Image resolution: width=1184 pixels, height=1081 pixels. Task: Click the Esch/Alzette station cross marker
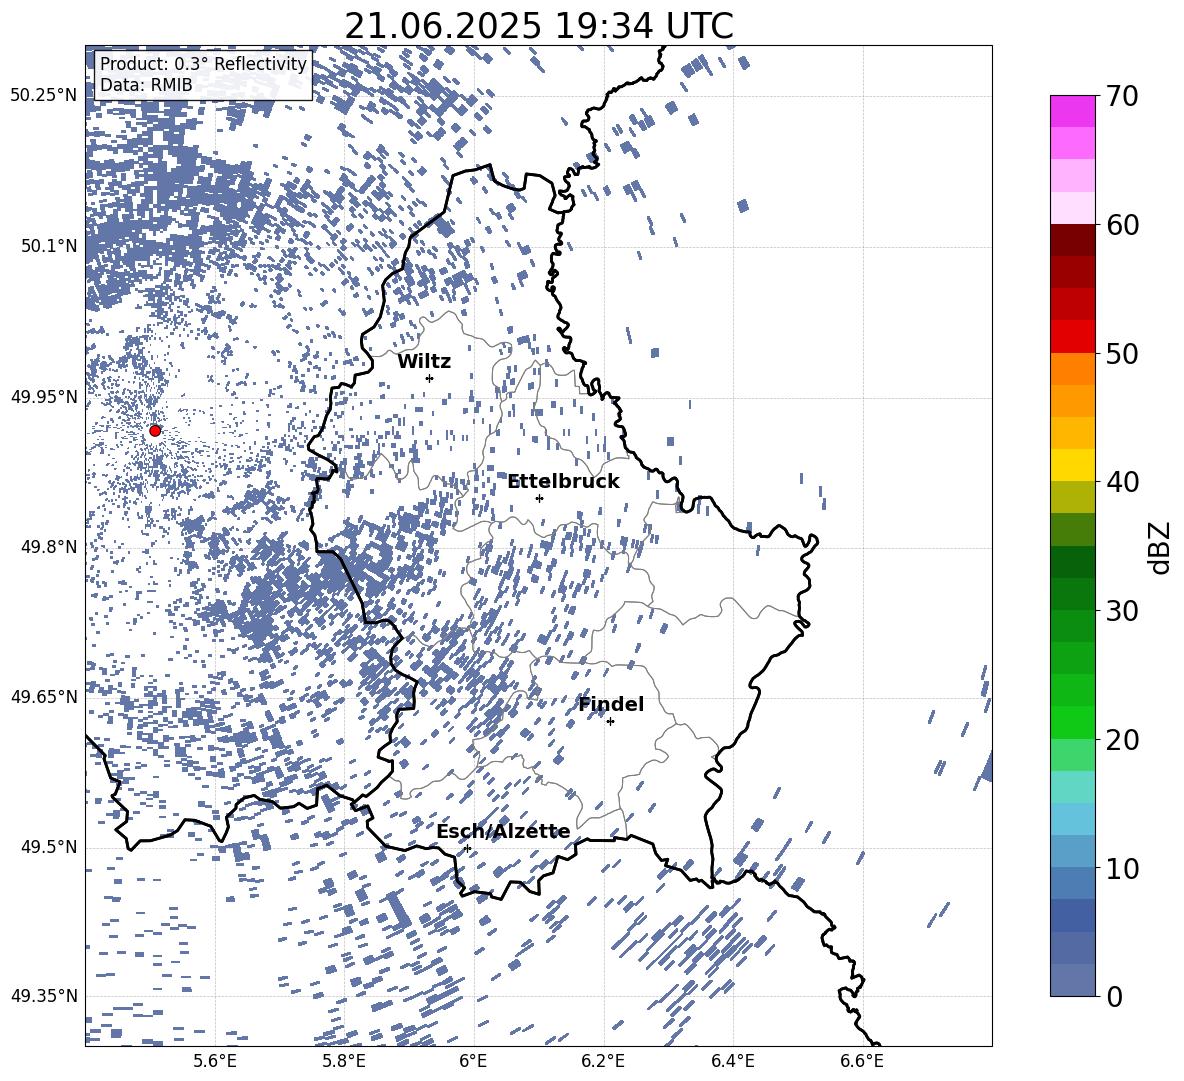[x=467, y=848]
